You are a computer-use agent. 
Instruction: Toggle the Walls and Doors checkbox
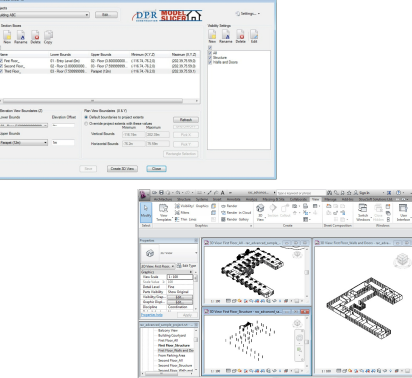click(x=210, y=62)
